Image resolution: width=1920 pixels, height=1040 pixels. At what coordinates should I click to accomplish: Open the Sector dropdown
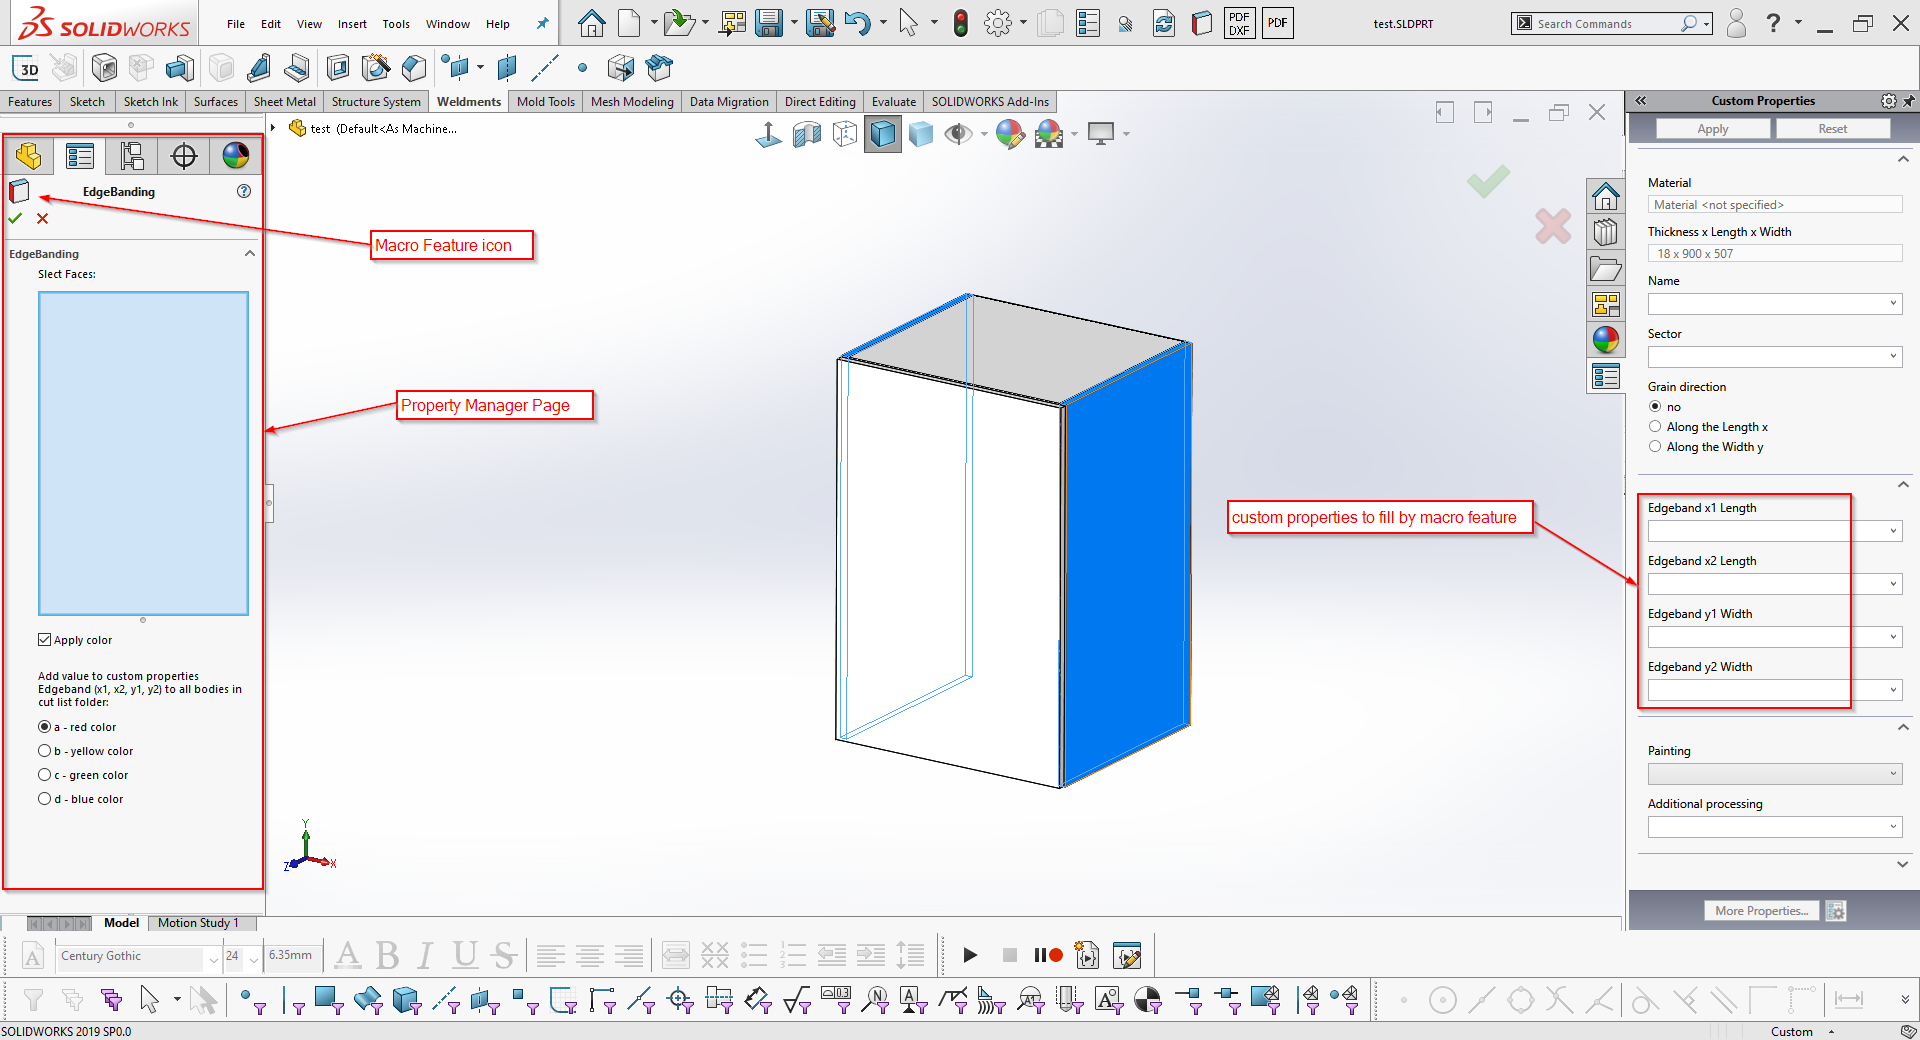(x=1893, y=356)
